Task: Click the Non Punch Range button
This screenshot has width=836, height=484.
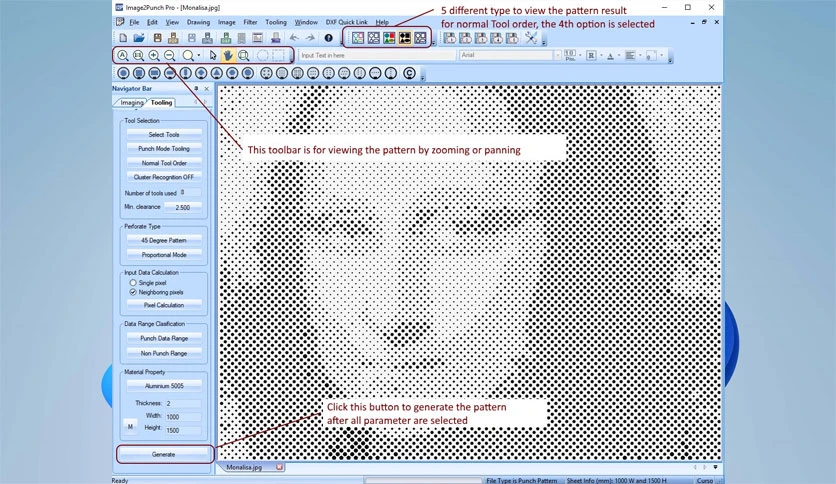Action: click(164, 353)
